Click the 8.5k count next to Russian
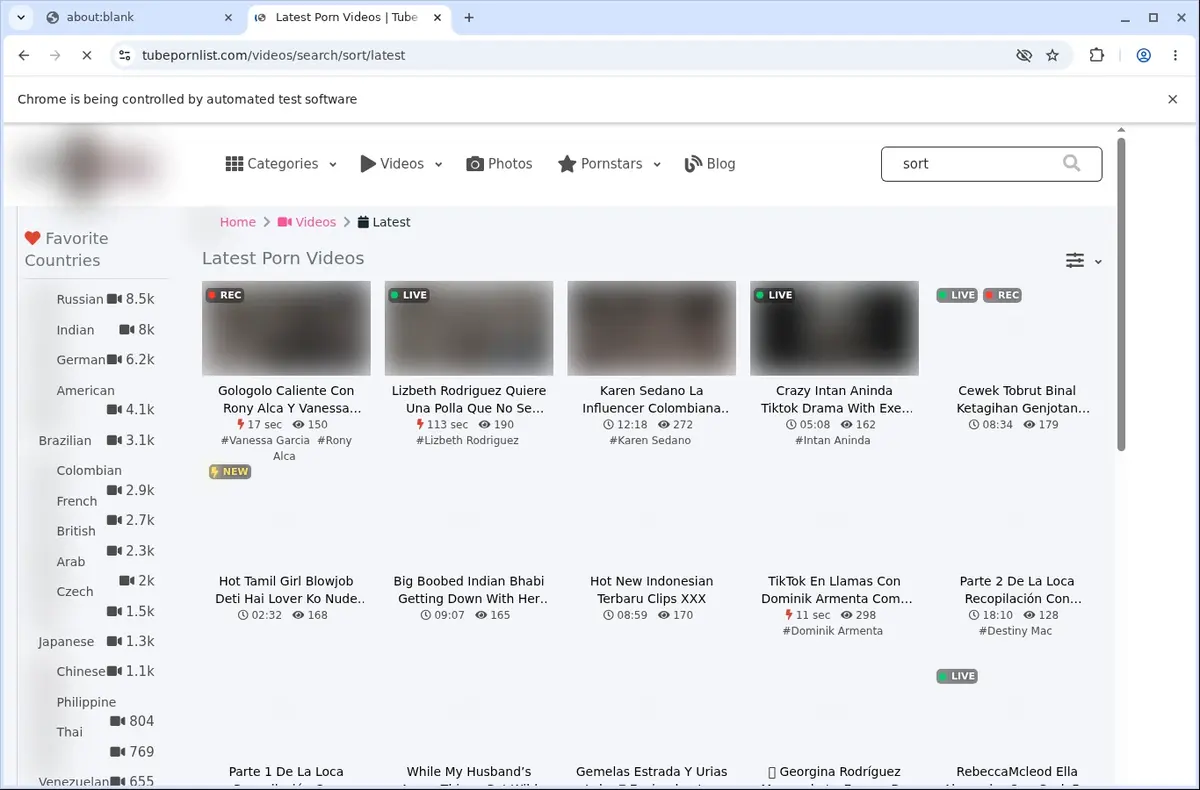This screenshot has width=1200, height=790. [140, 299]
